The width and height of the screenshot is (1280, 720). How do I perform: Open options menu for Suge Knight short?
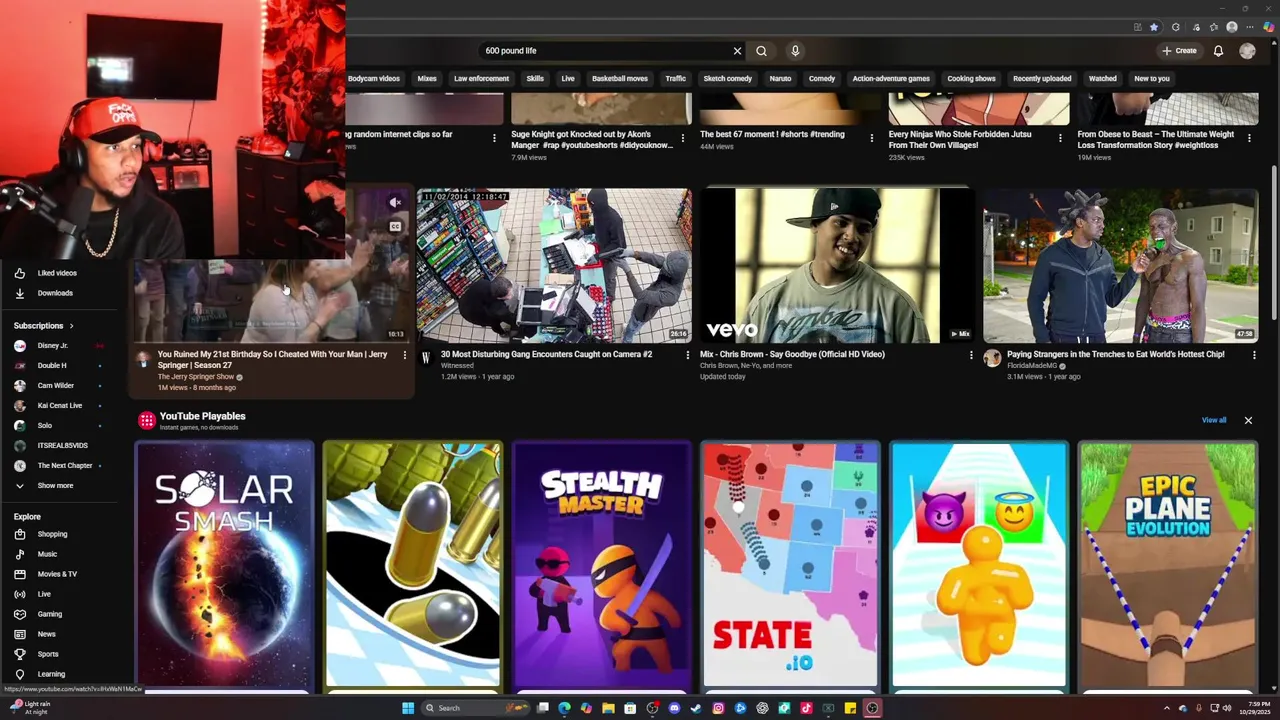coord(683,139)
